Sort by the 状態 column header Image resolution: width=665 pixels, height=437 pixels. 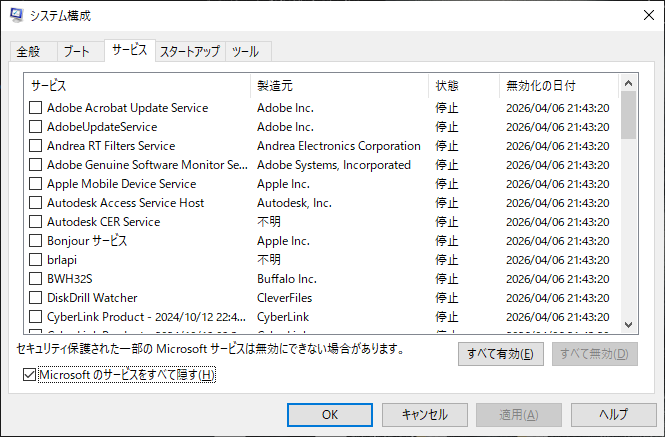click(464, 86)
